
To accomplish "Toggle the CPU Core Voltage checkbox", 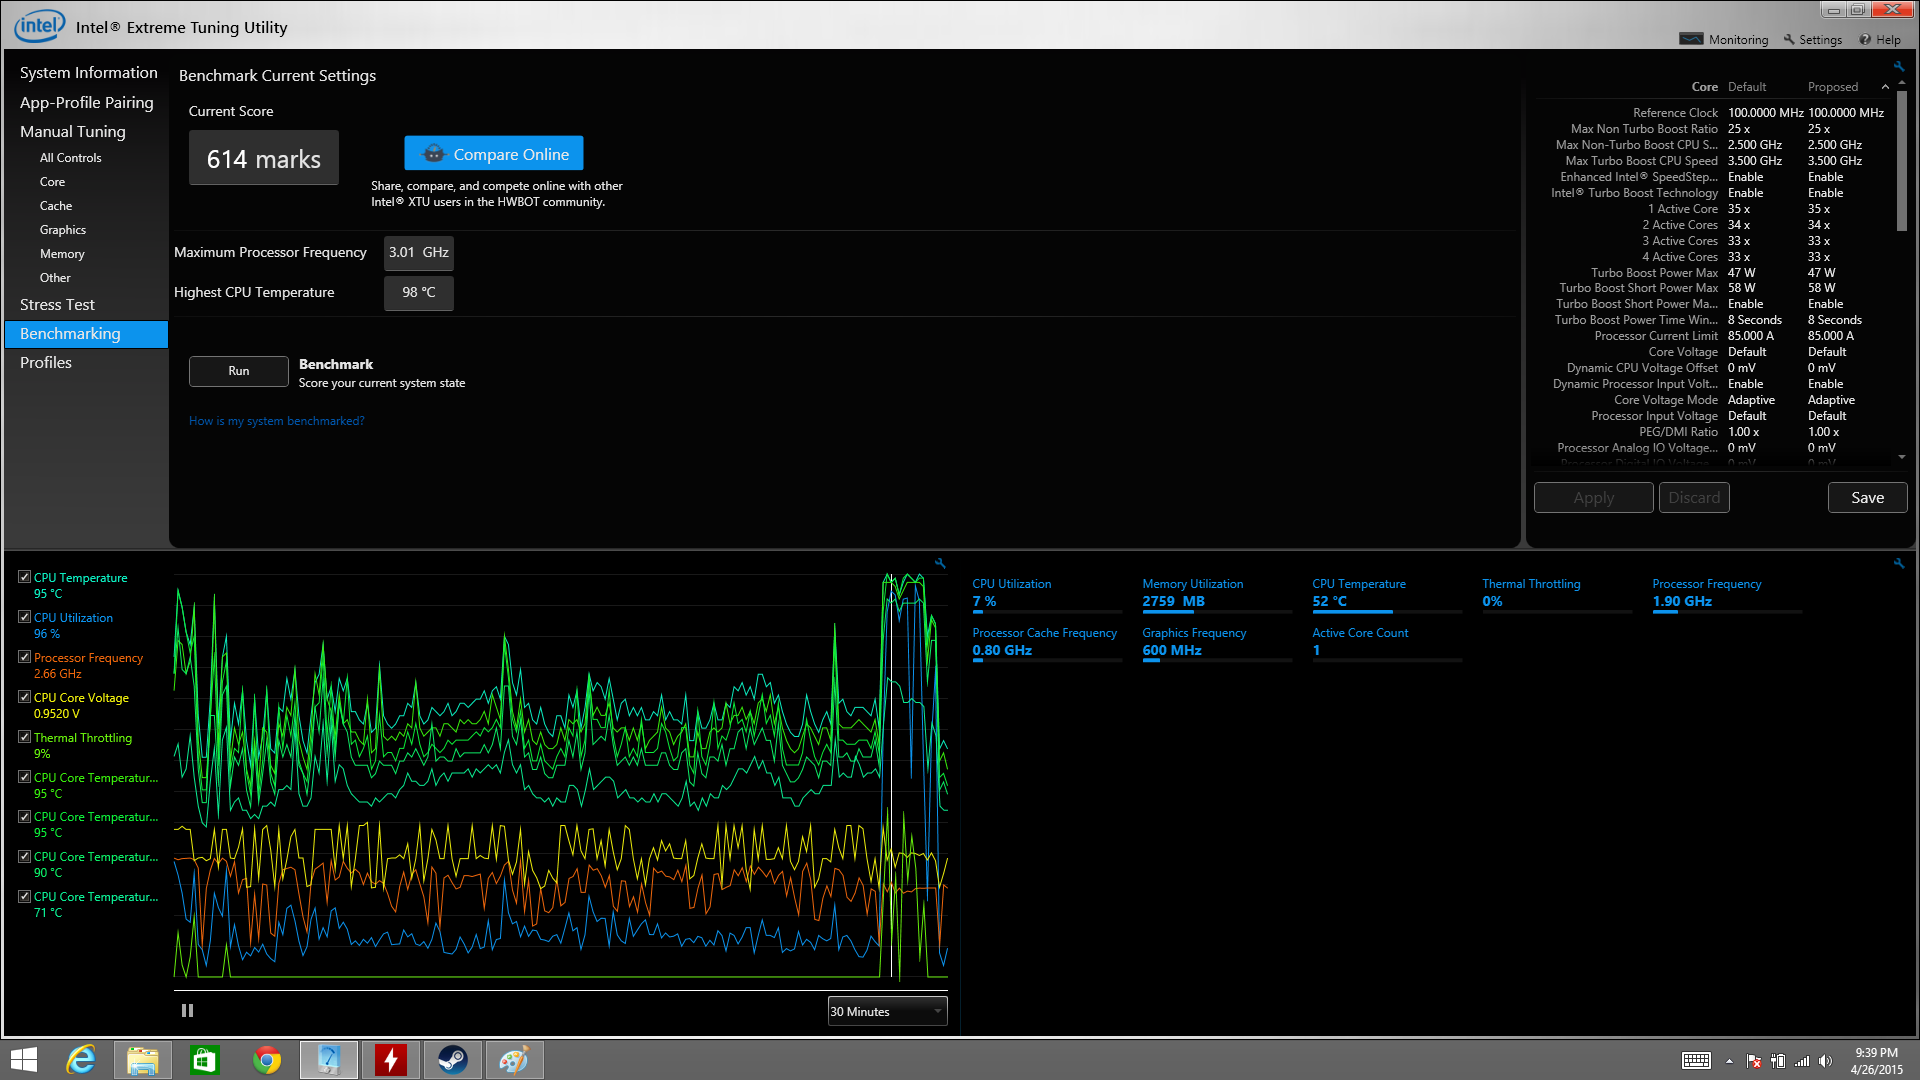I will click(x=24, y=697).
